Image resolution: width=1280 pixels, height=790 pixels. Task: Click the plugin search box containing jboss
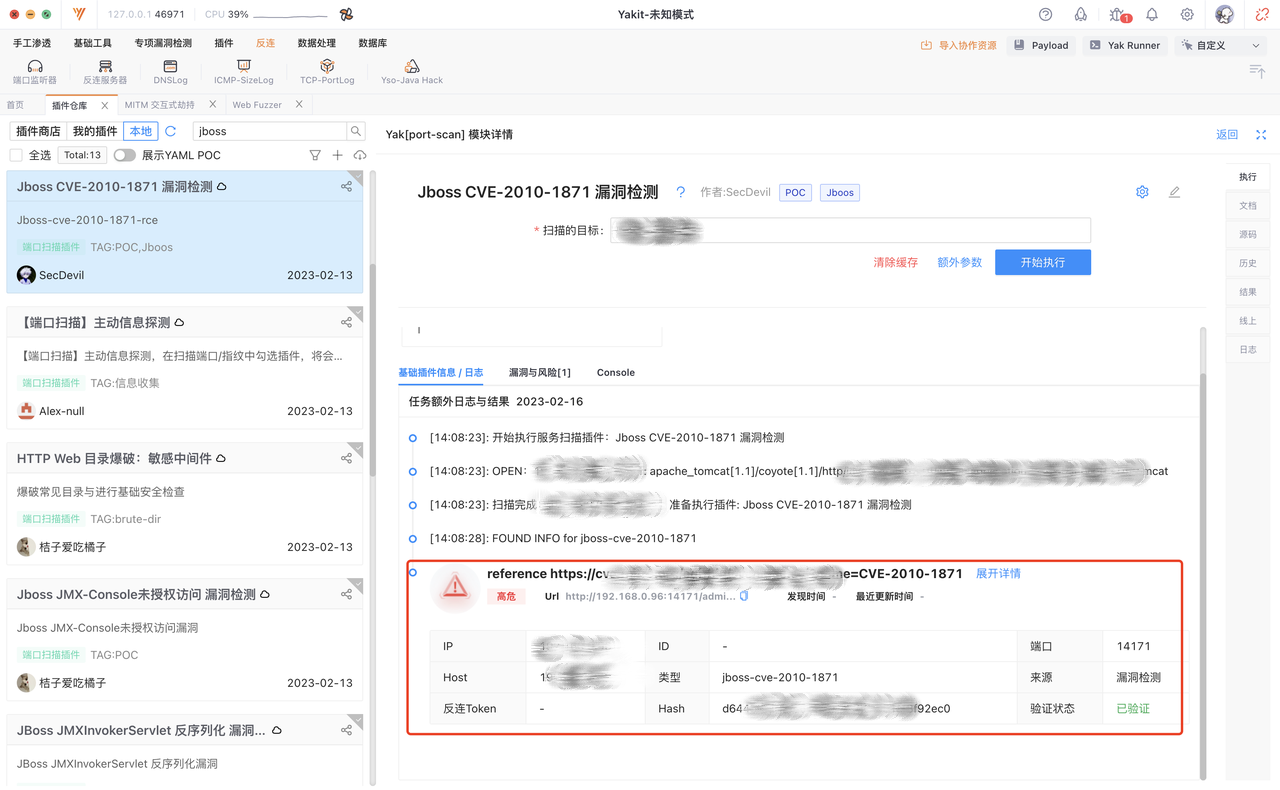click(x=268, y=131)
